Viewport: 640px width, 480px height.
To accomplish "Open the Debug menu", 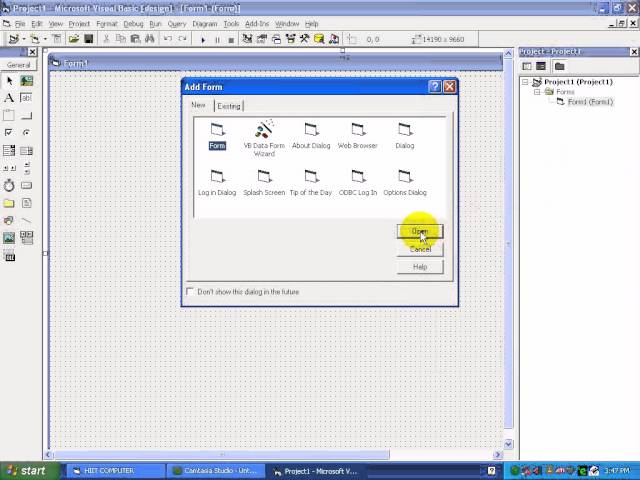I will coord(133,24).
